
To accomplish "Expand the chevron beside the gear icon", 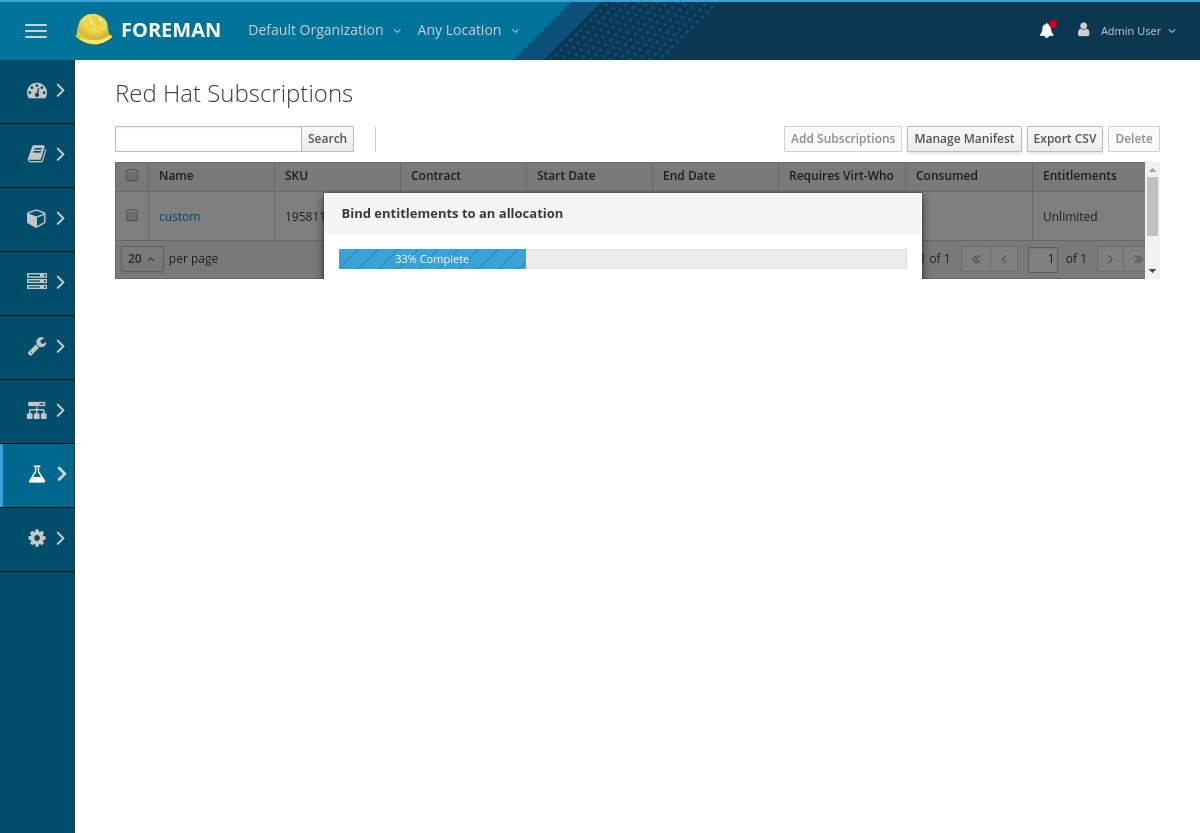I will coord(60,538).
